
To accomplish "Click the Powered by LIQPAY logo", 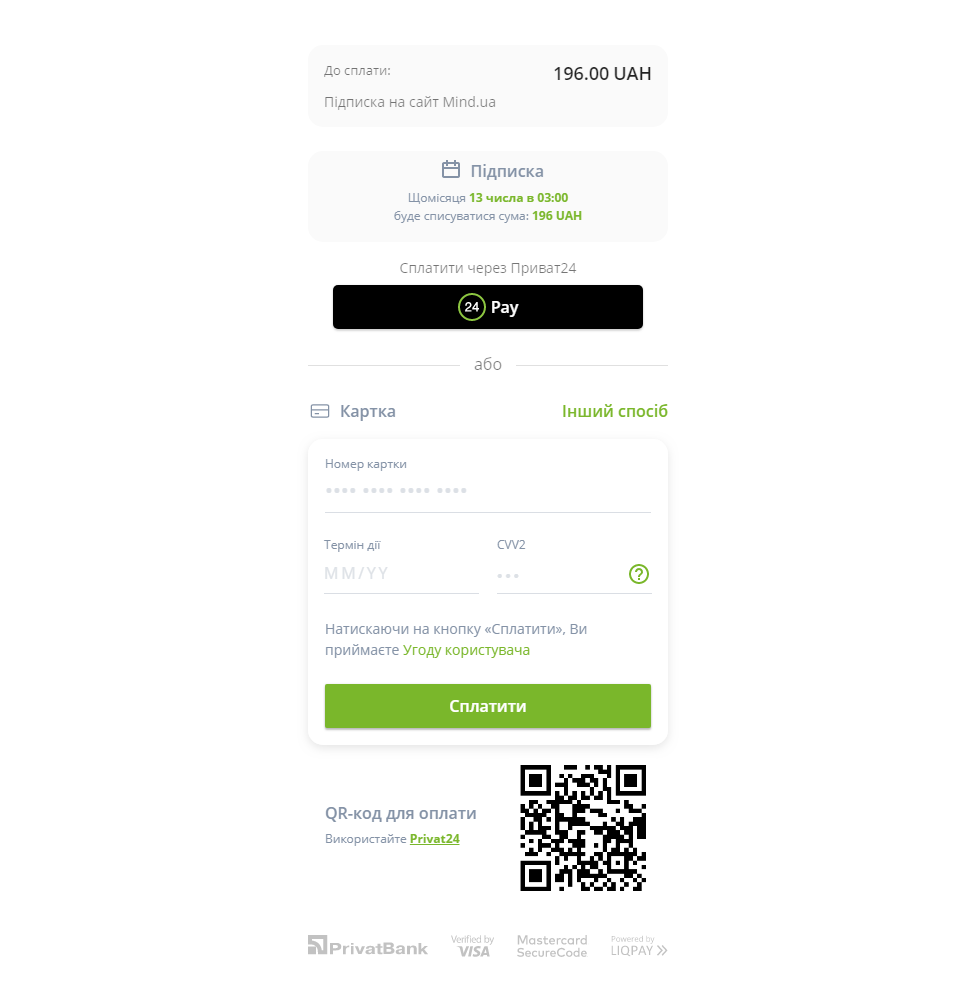I will click(639, 946).
